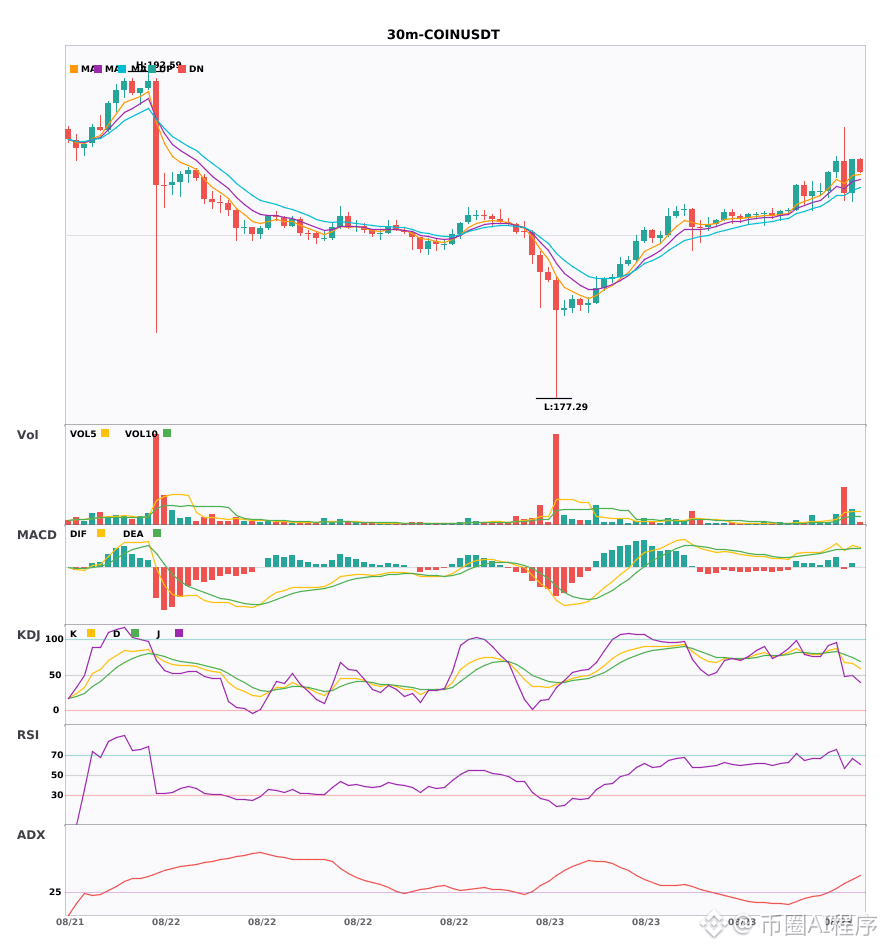Click the orange MA legend swatch
This screenshot has height=950, width=885.
click(x=74, y=69)
